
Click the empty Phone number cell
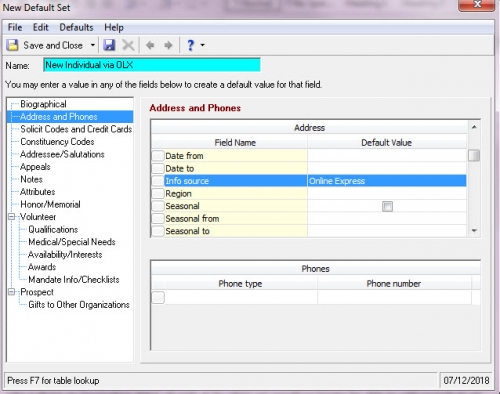(x=395, y=297)
